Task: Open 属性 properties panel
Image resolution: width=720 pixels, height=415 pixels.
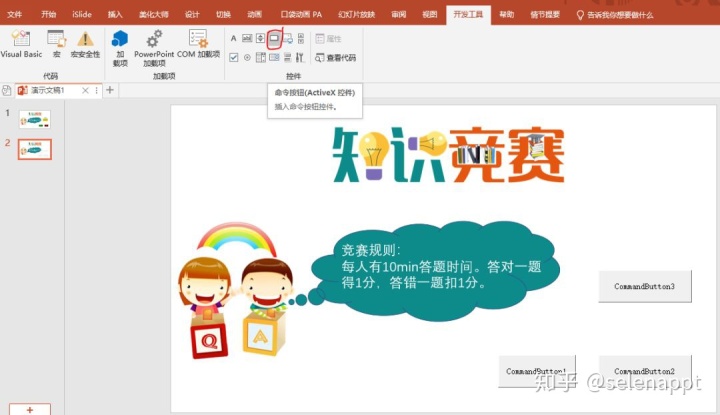Action: click(x=328, y=39)
